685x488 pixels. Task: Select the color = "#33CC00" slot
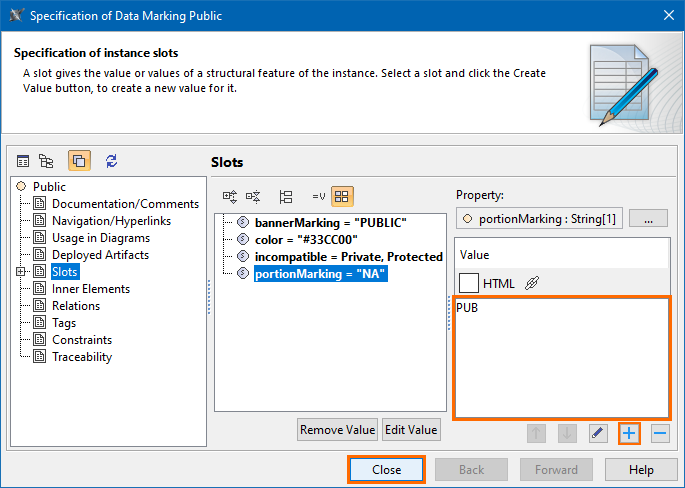(299, 239)
